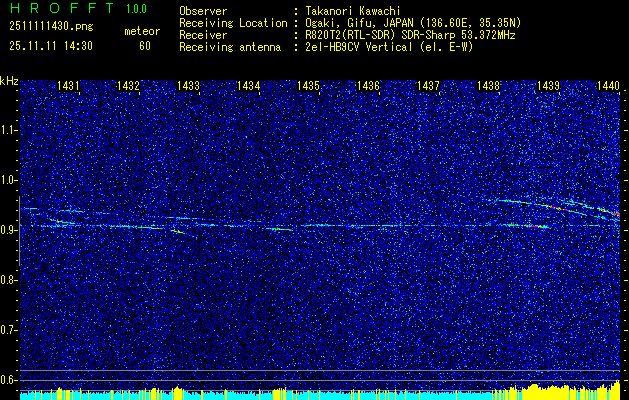Image resolution: width=629 pixels, height=400 pixels.
Task: Click the receiver value R820T2(RTL-SDR) SDR-Sharp 53.372MHz
Action: [410, 35]
